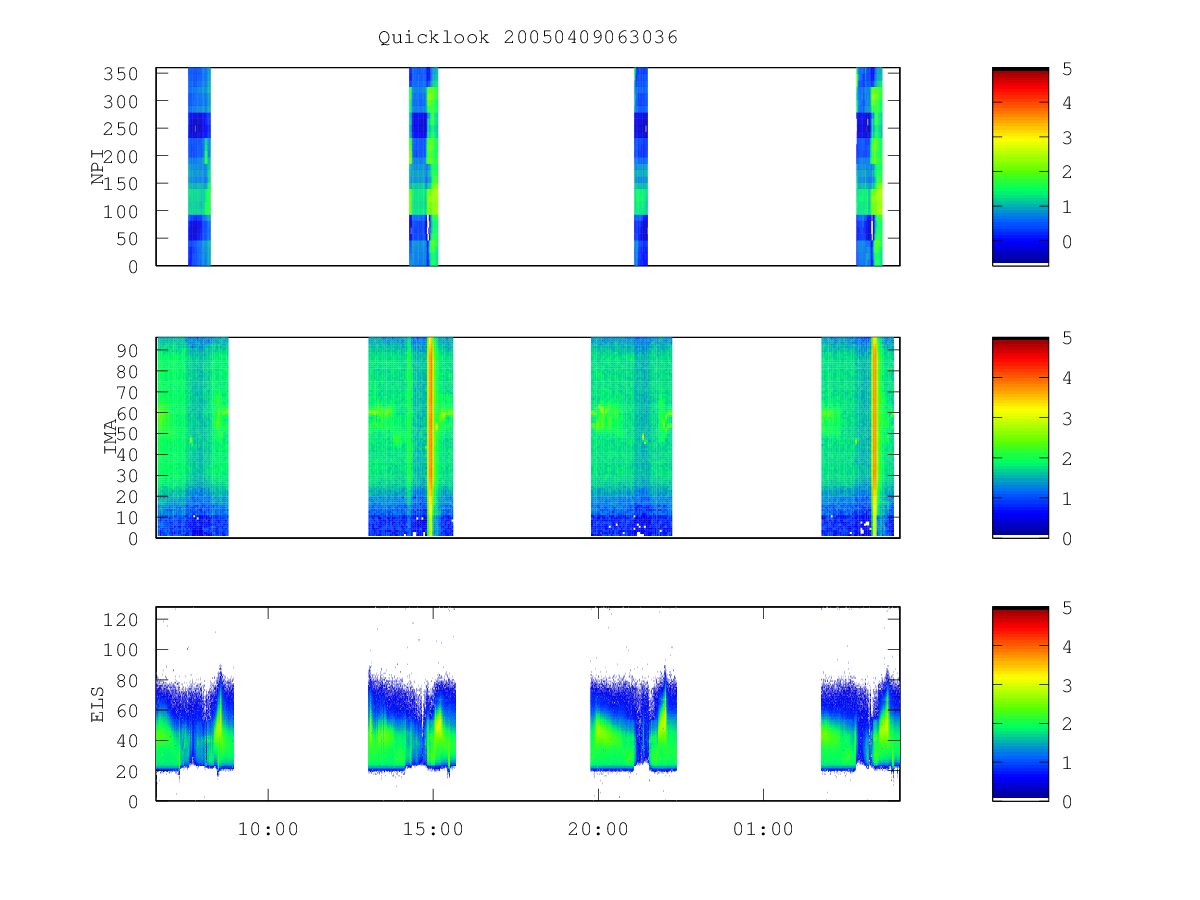
Task: Click the NPI panel color scale bar
Action: tap(1020, 167)
